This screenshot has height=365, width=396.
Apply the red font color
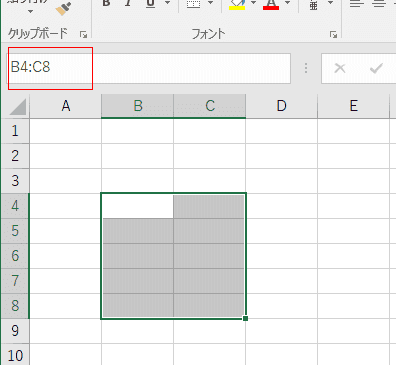pyautogui.click(x=271, y=4)
